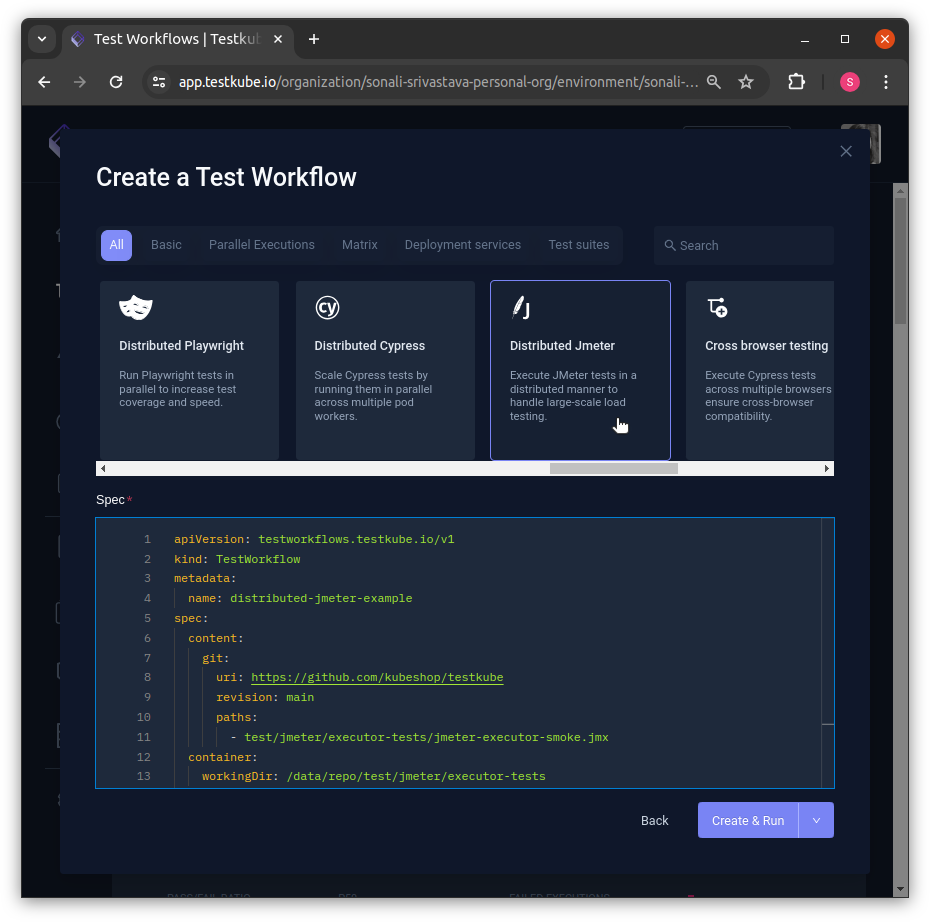Open the Deployment services tab
The image size is (930, 922).
[x=463, y=245]
